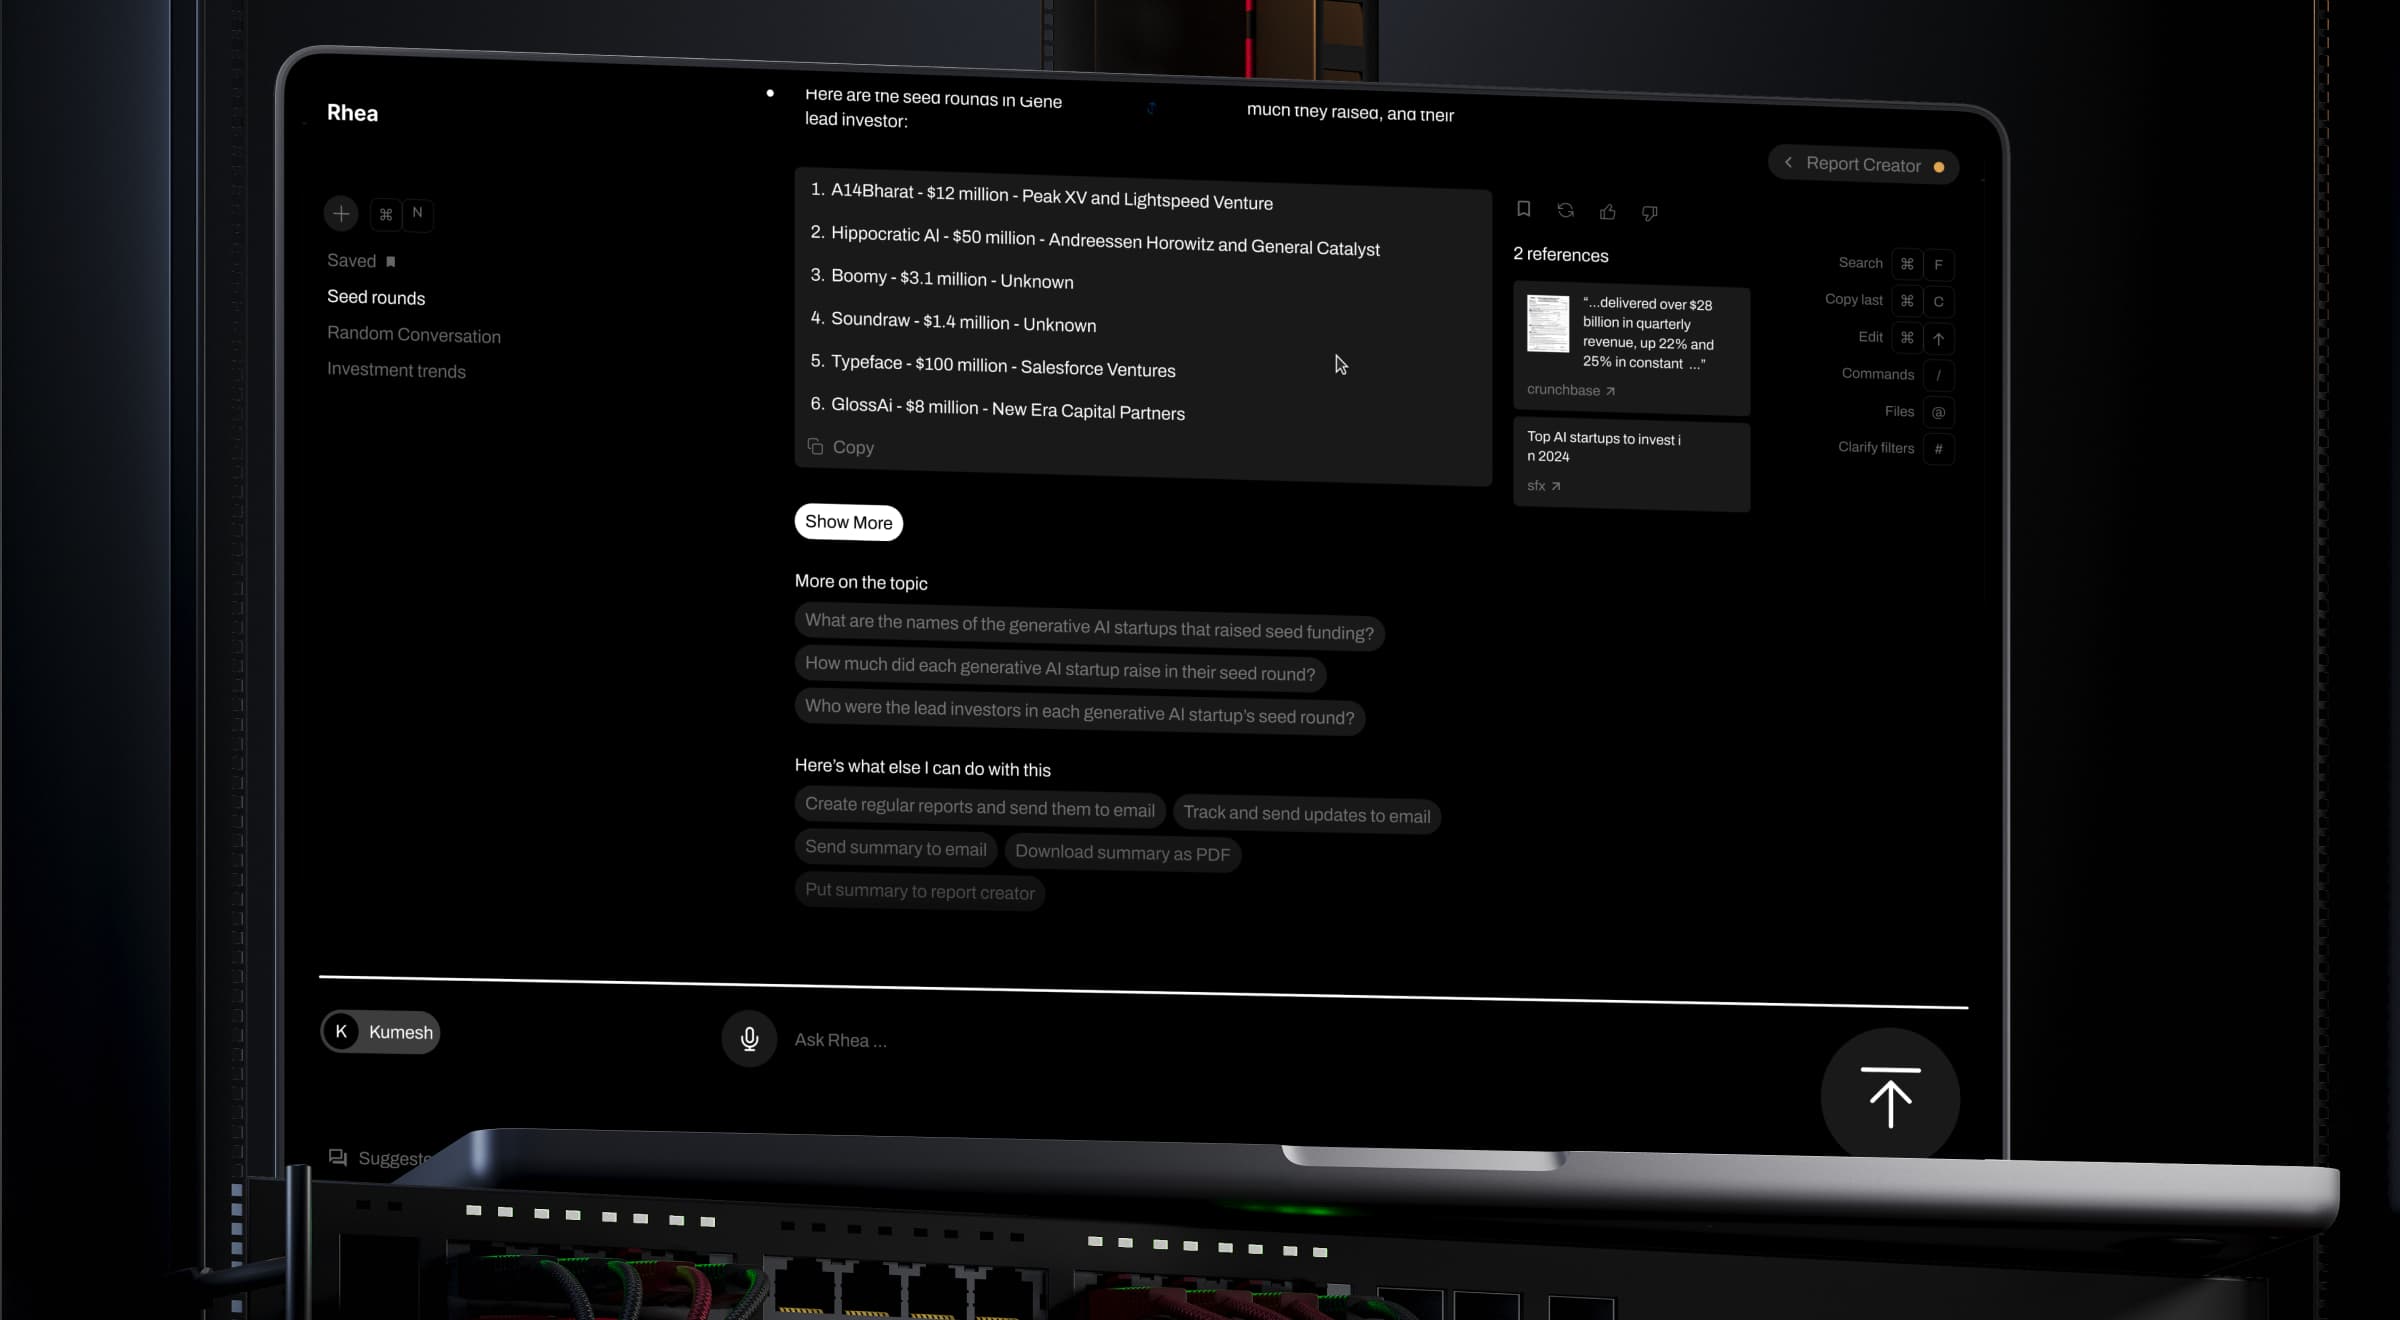Click the A14Bharat $12 million list row
Image resolution: width=2400 pixels, height=1320 pixels.
point(1041,196)
